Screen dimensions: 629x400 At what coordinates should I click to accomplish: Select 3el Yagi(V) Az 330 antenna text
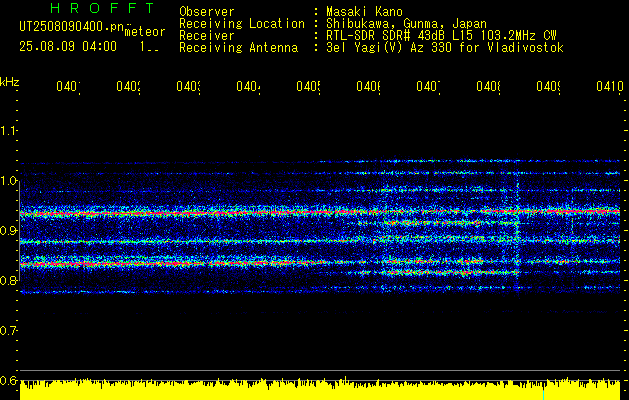(445, 48)
